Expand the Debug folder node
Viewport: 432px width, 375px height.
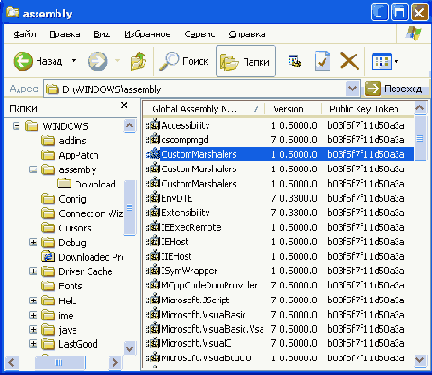33,242
